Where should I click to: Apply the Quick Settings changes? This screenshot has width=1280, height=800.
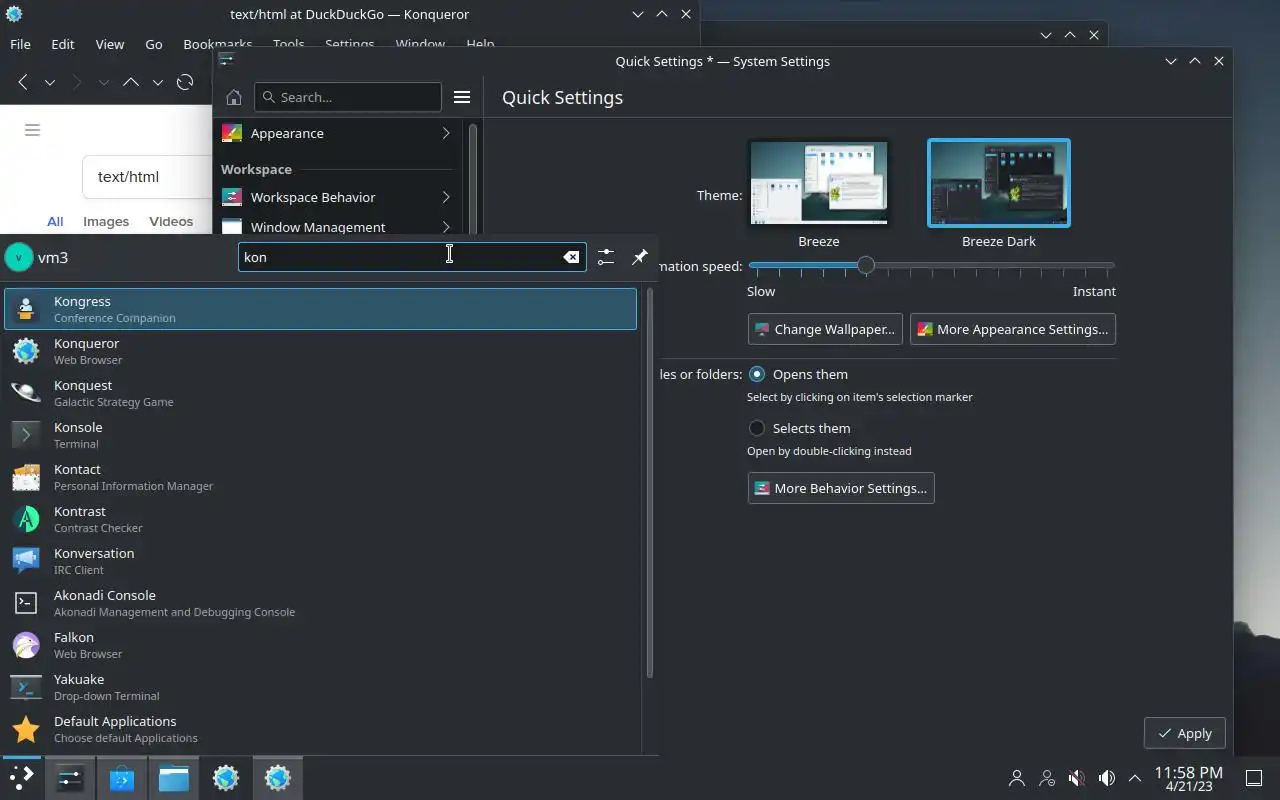pyautogui.click(x=1185, y=733)
